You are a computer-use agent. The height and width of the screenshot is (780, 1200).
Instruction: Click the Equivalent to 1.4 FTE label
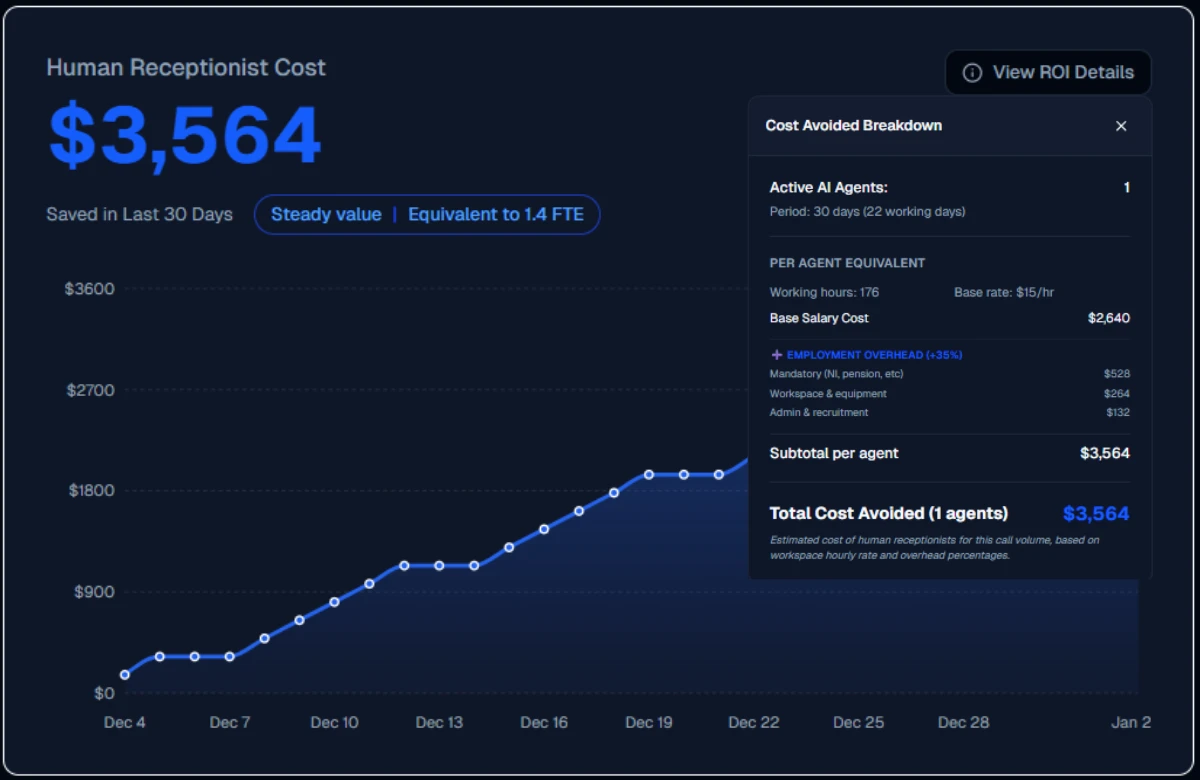click(496, 215)
